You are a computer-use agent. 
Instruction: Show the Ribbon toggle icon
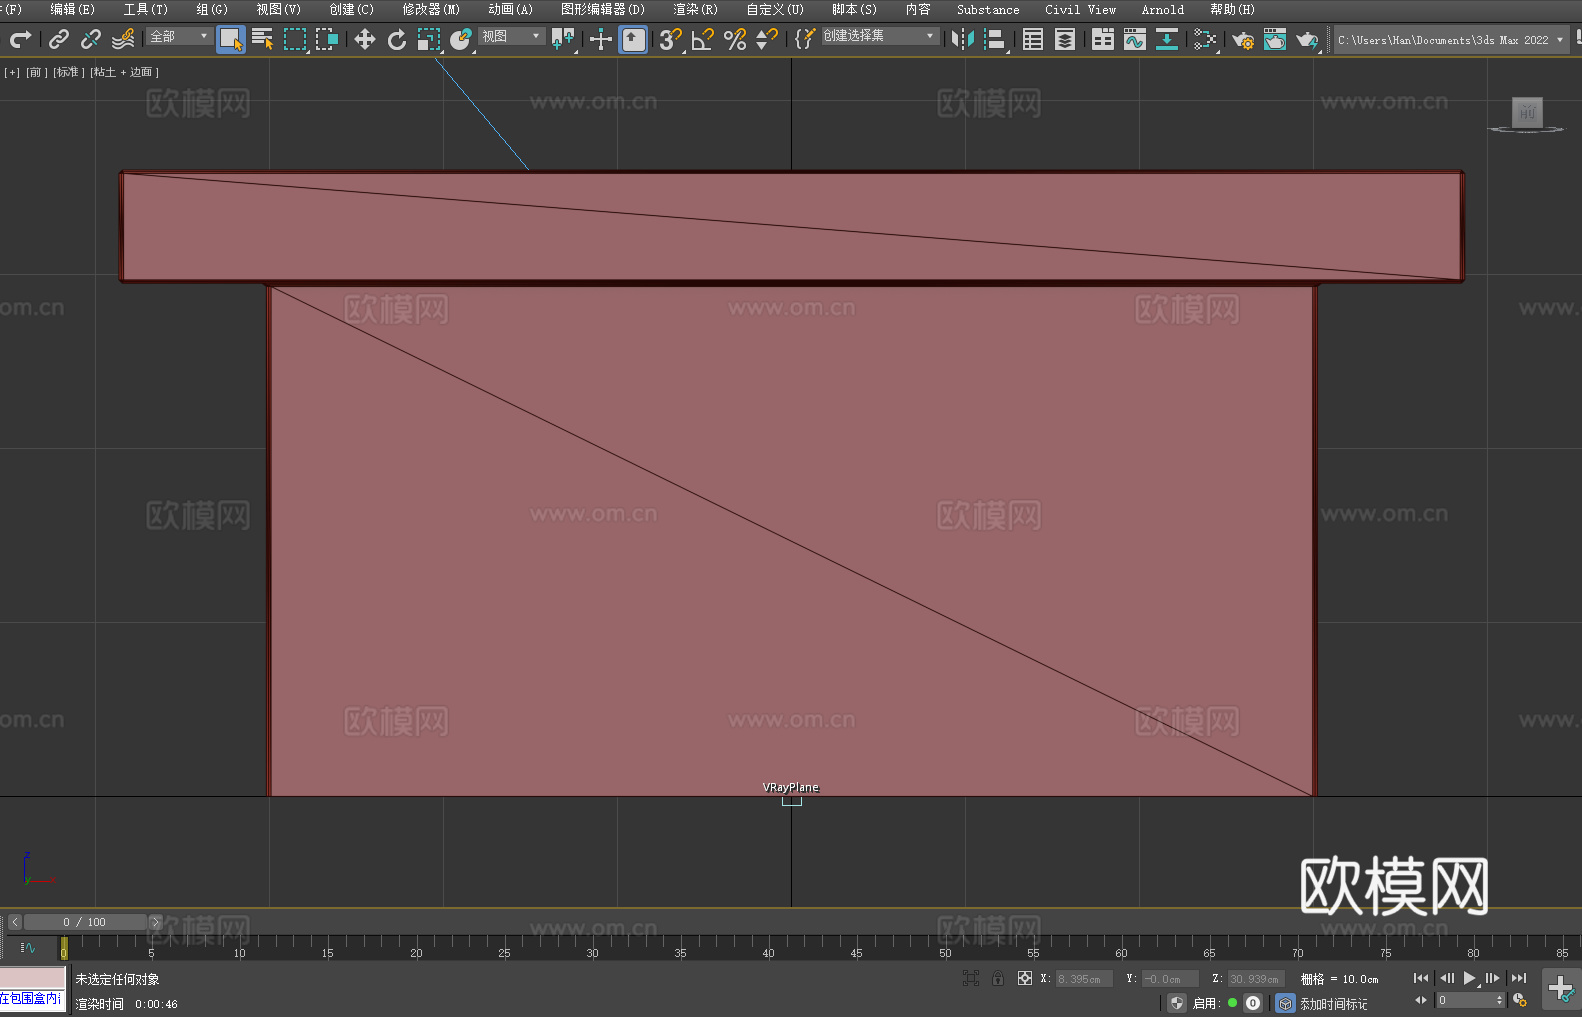[x=1103, y=39]
